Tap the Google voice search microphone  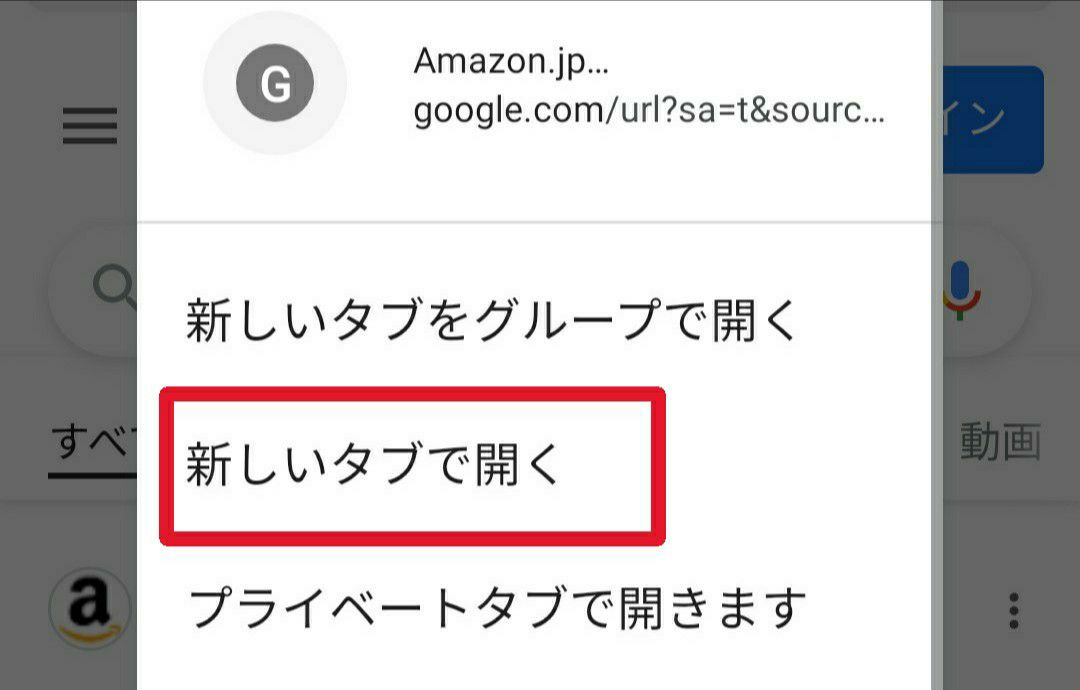pyautogui.click(x=960, y=290)
